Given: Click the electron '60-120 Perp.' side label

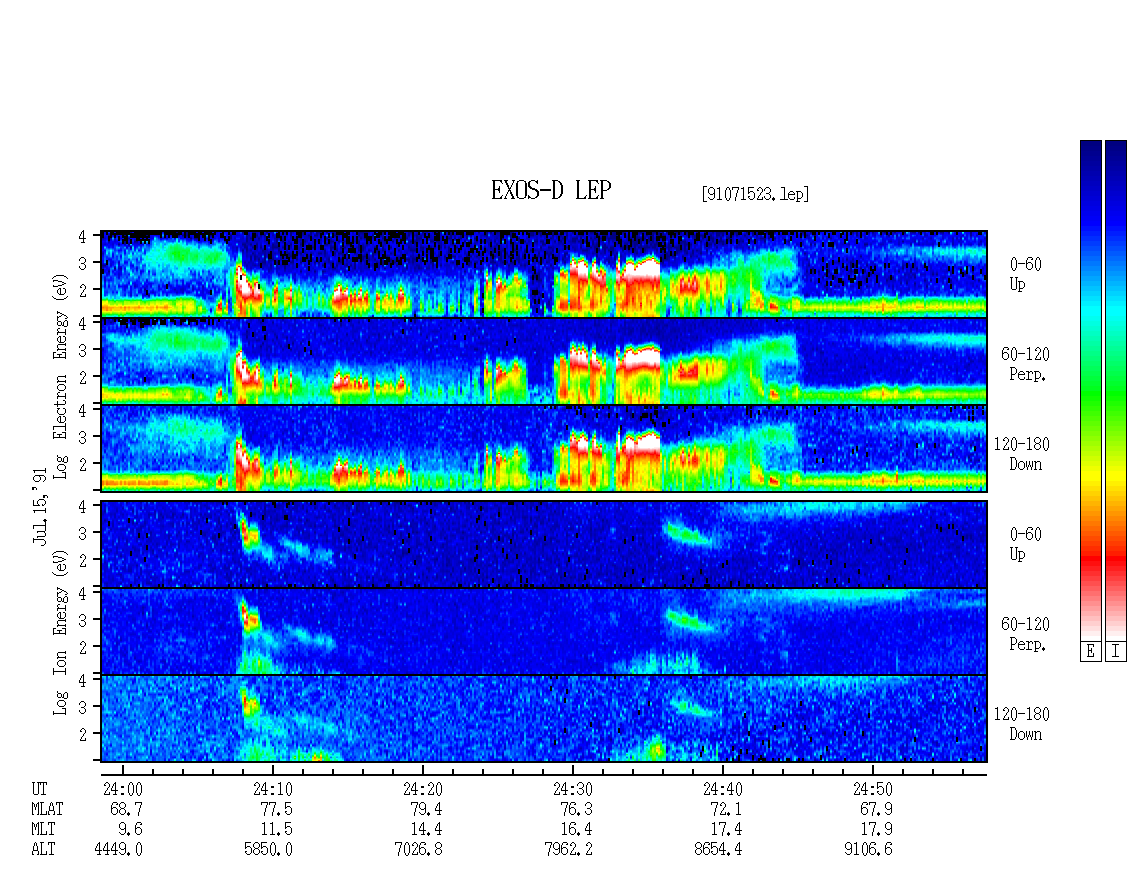Looking at the screenshot, I should 1026,364.
